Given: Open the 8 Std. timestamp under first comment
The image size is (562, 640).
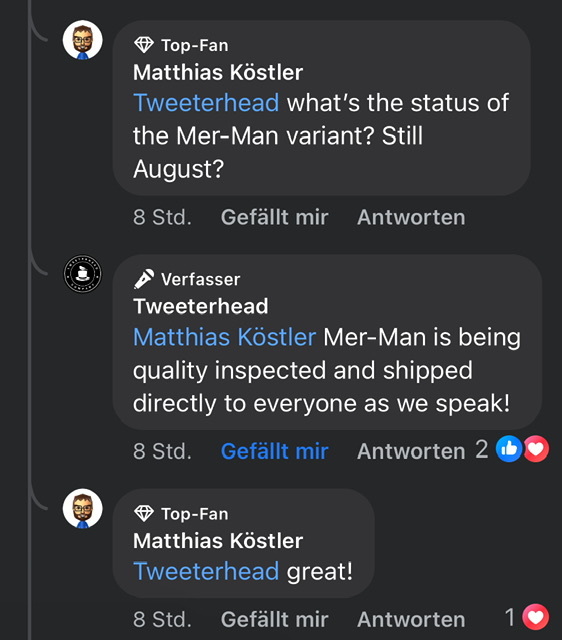Looking at the screenshot, I should [162, 217].
